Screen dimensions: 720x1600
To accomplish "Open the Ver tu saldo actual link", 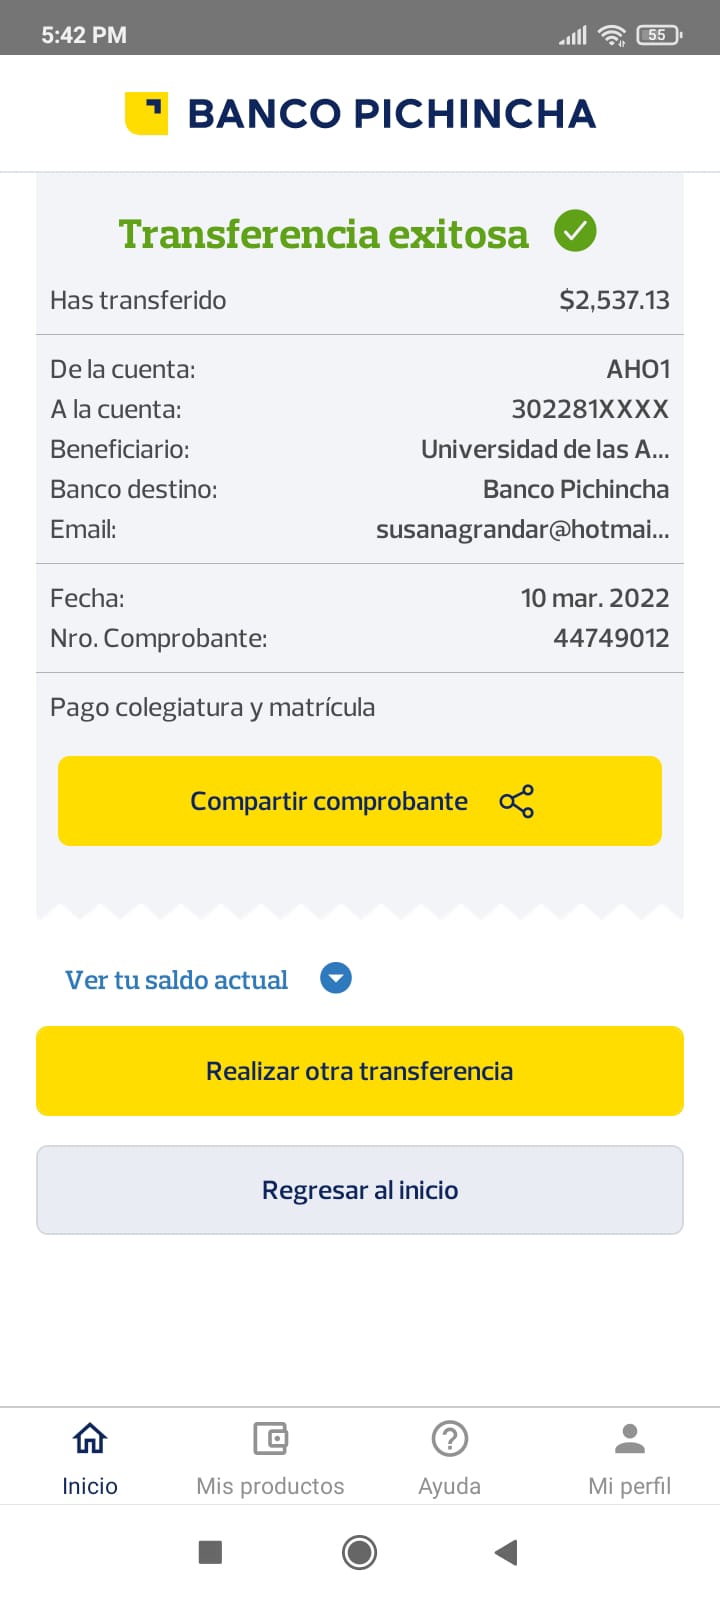I will coord(176,980).
